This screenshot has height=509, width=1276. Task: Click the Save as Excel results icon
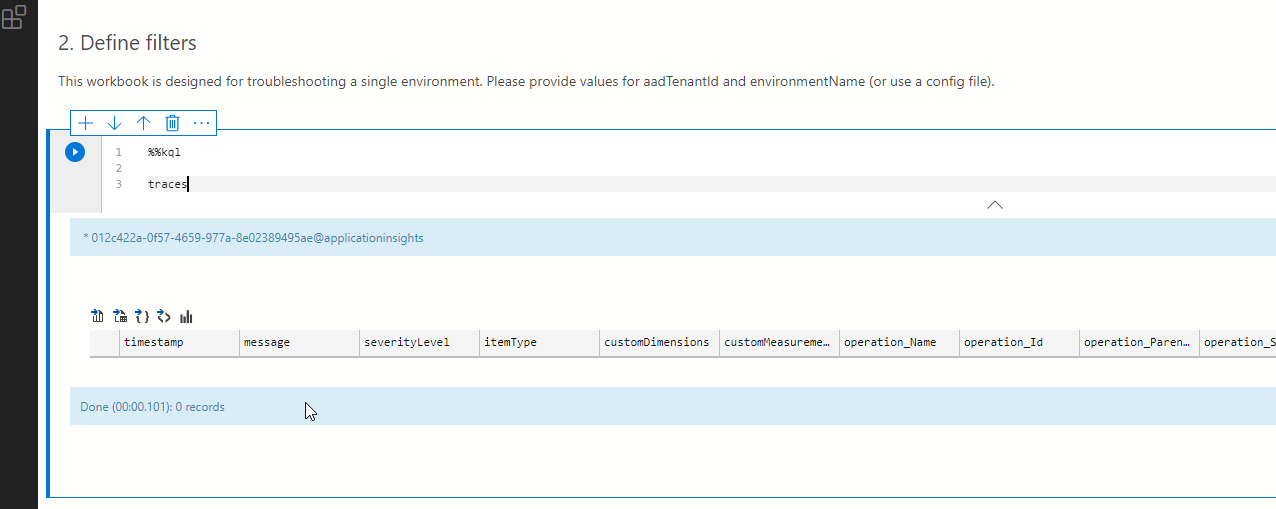120,317
